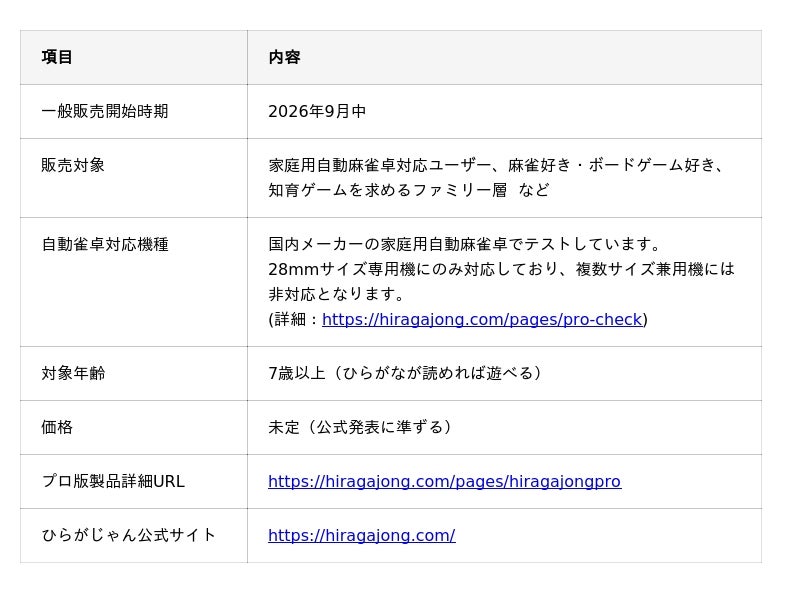The image size is (800, 593).
Task: Click the 2026年9月中 cell text
Action: click(x=317, y=111)
